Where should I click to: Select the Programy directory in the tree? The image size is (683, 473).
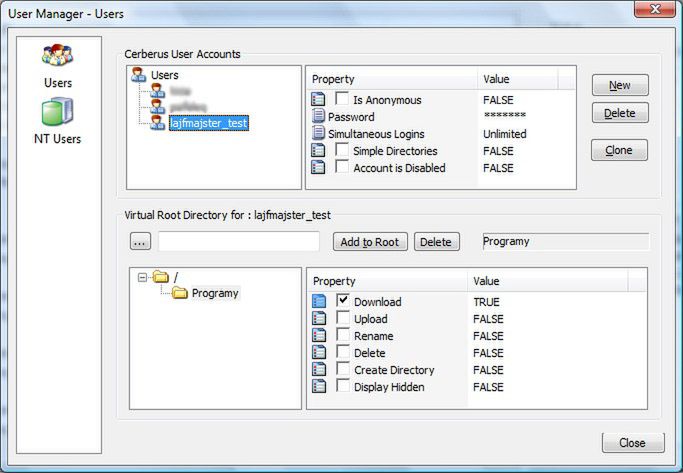pyautogui.click(x=215, y=293)
